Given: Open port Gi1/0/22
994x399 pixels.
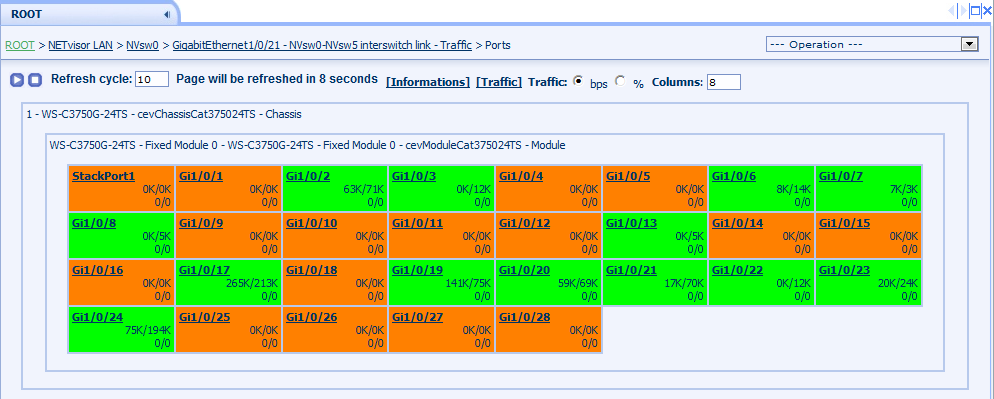Looking at the screenshot, I should click(x=737, y=270).
